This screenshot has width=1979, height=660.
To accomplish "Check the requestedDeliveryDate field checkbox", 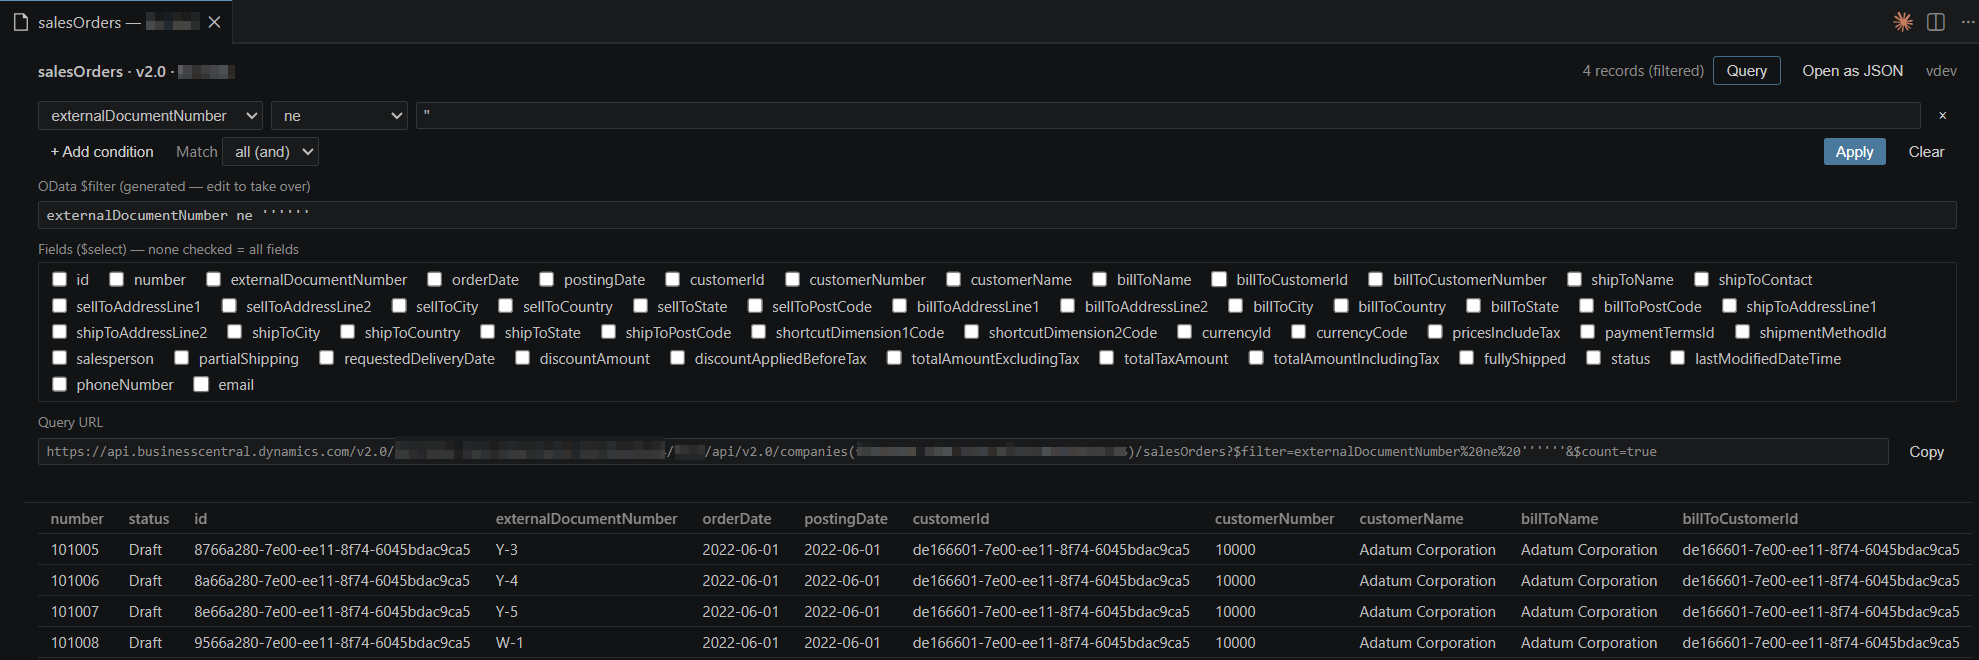I will tap(327, 358).
